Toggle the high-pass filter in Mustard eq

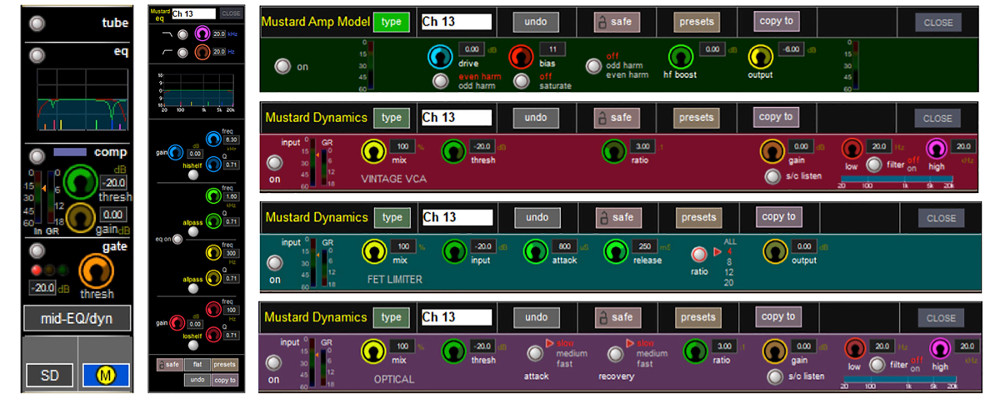coord(183,52)
